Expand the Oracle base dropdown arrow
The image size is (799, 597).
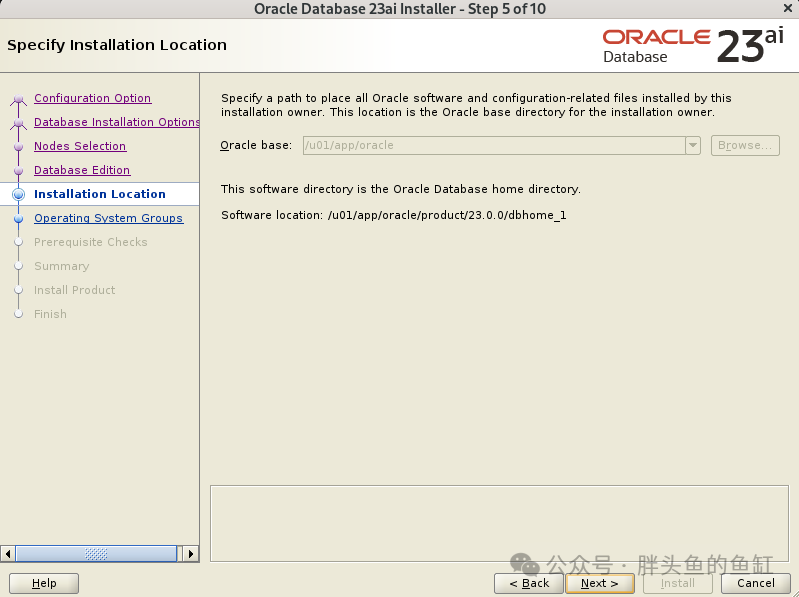tap(693, 146)
